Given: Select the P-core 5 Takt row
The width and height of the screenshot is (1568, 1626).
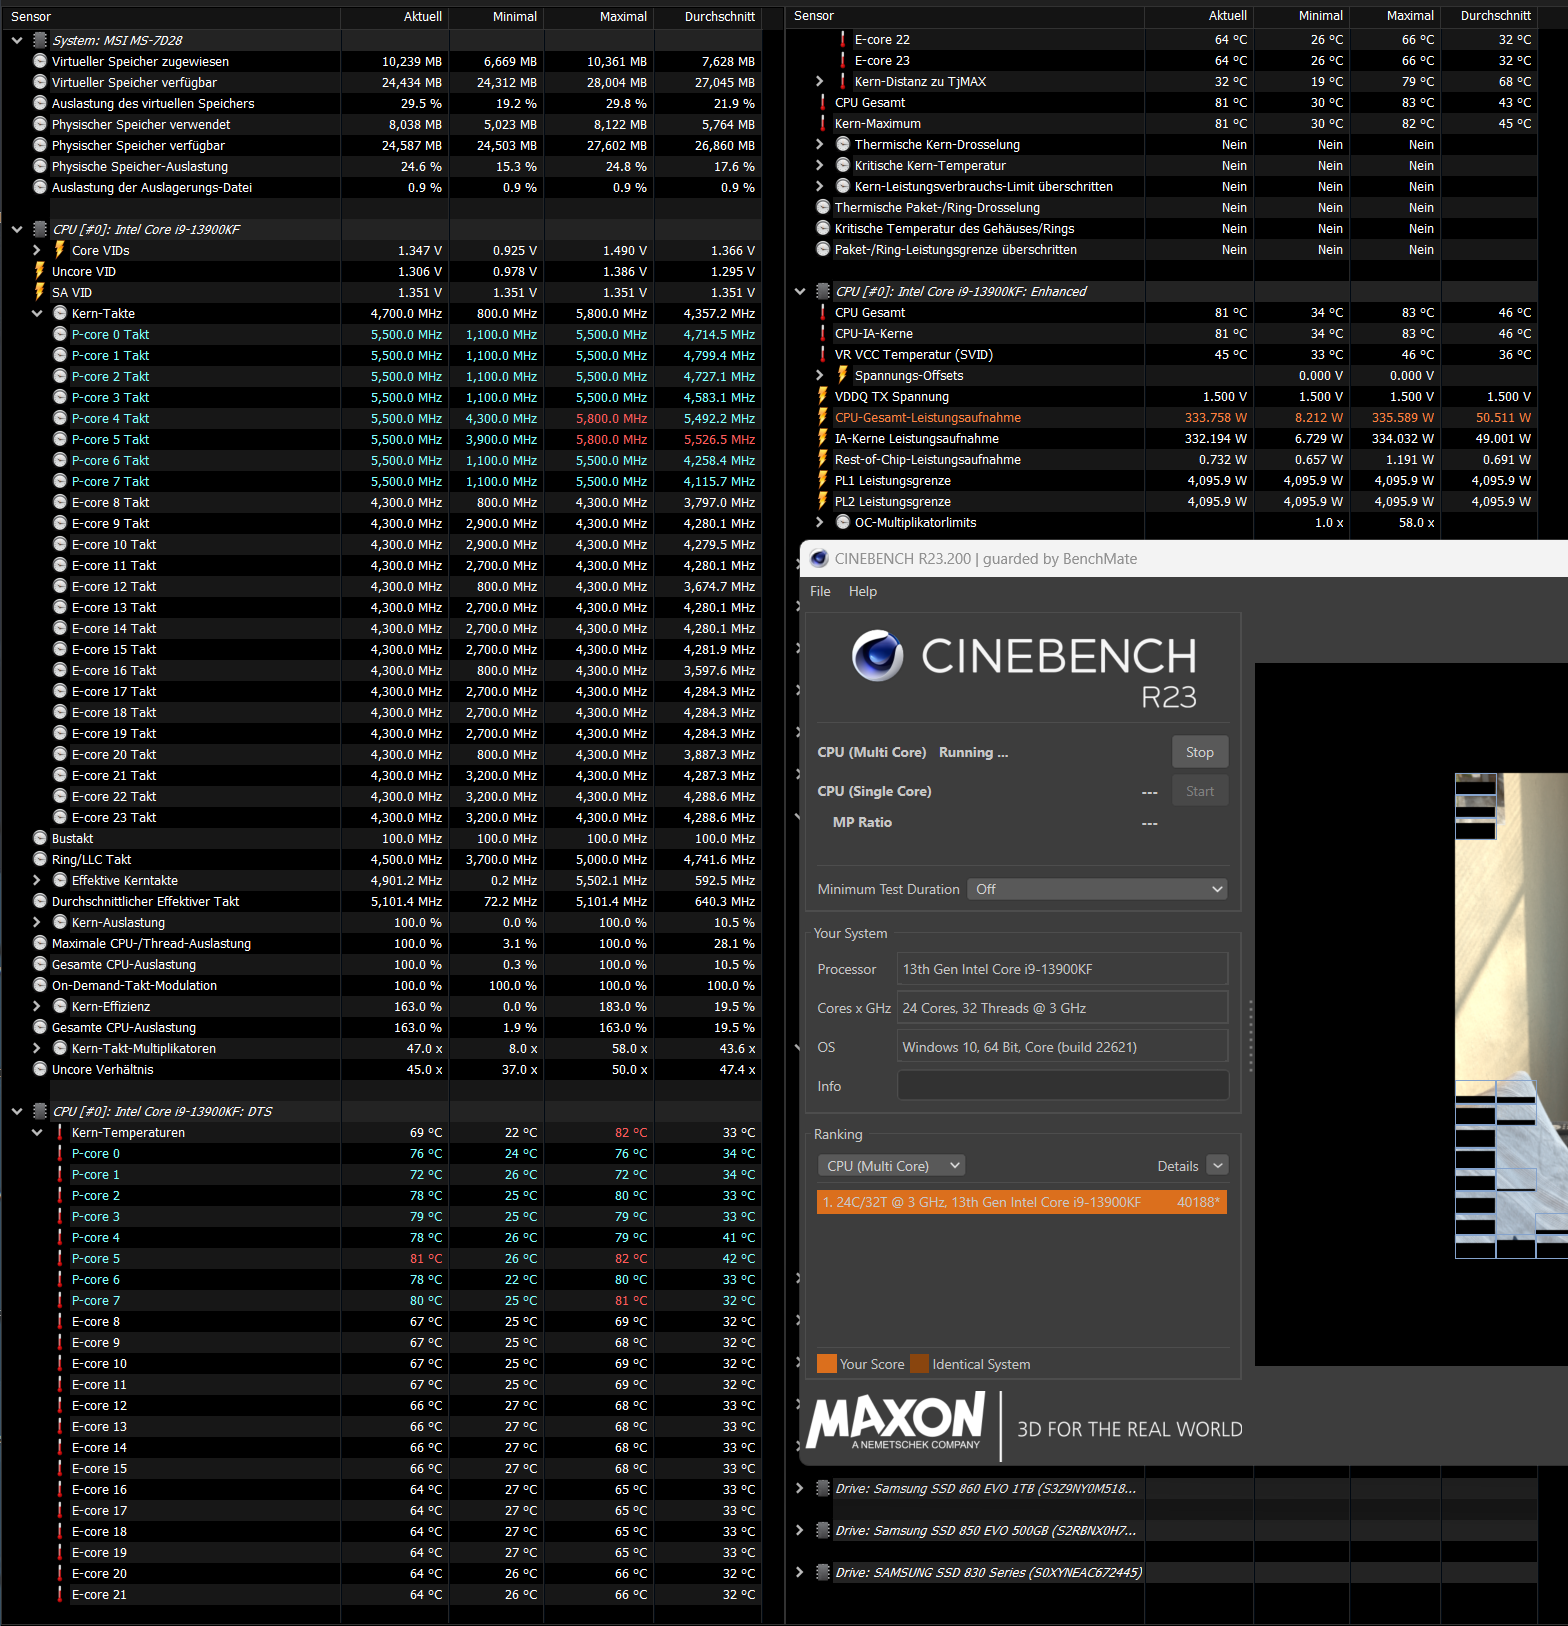Looking at the screenshot, I should coord(380,439).
